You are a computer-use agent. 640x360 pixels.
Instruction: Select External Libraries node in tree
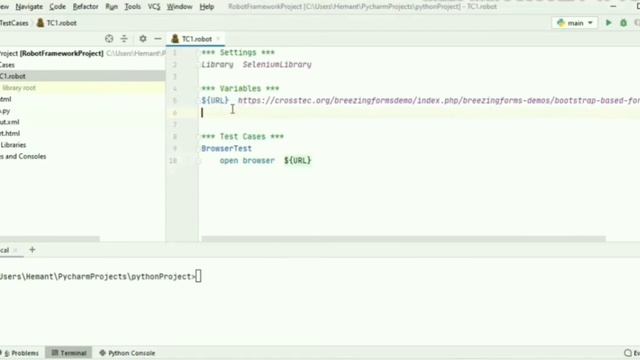(x=13, y=145)
